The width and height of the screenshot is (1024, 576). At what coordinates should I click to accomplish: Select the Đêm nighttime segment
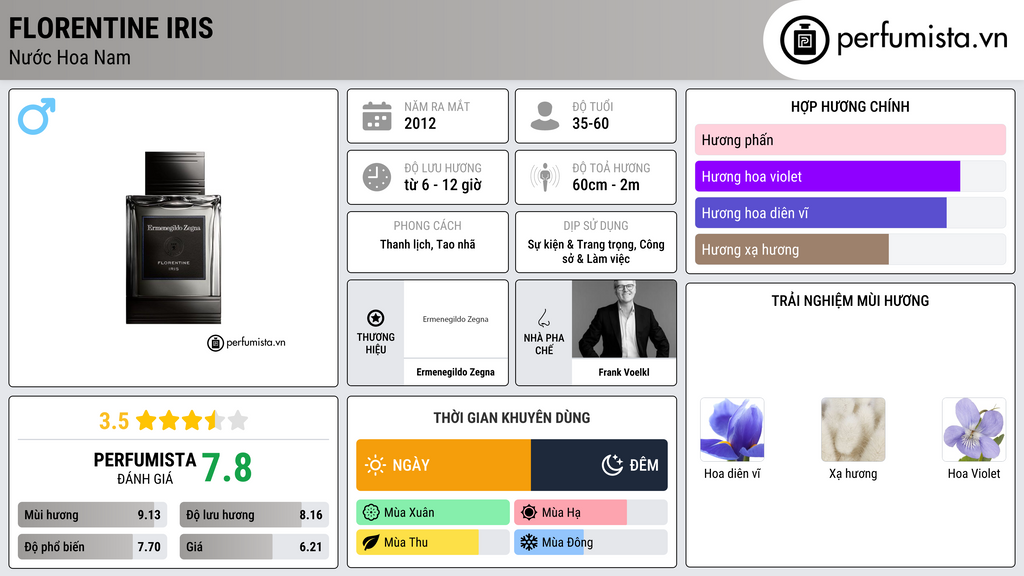tap(600, 465)
